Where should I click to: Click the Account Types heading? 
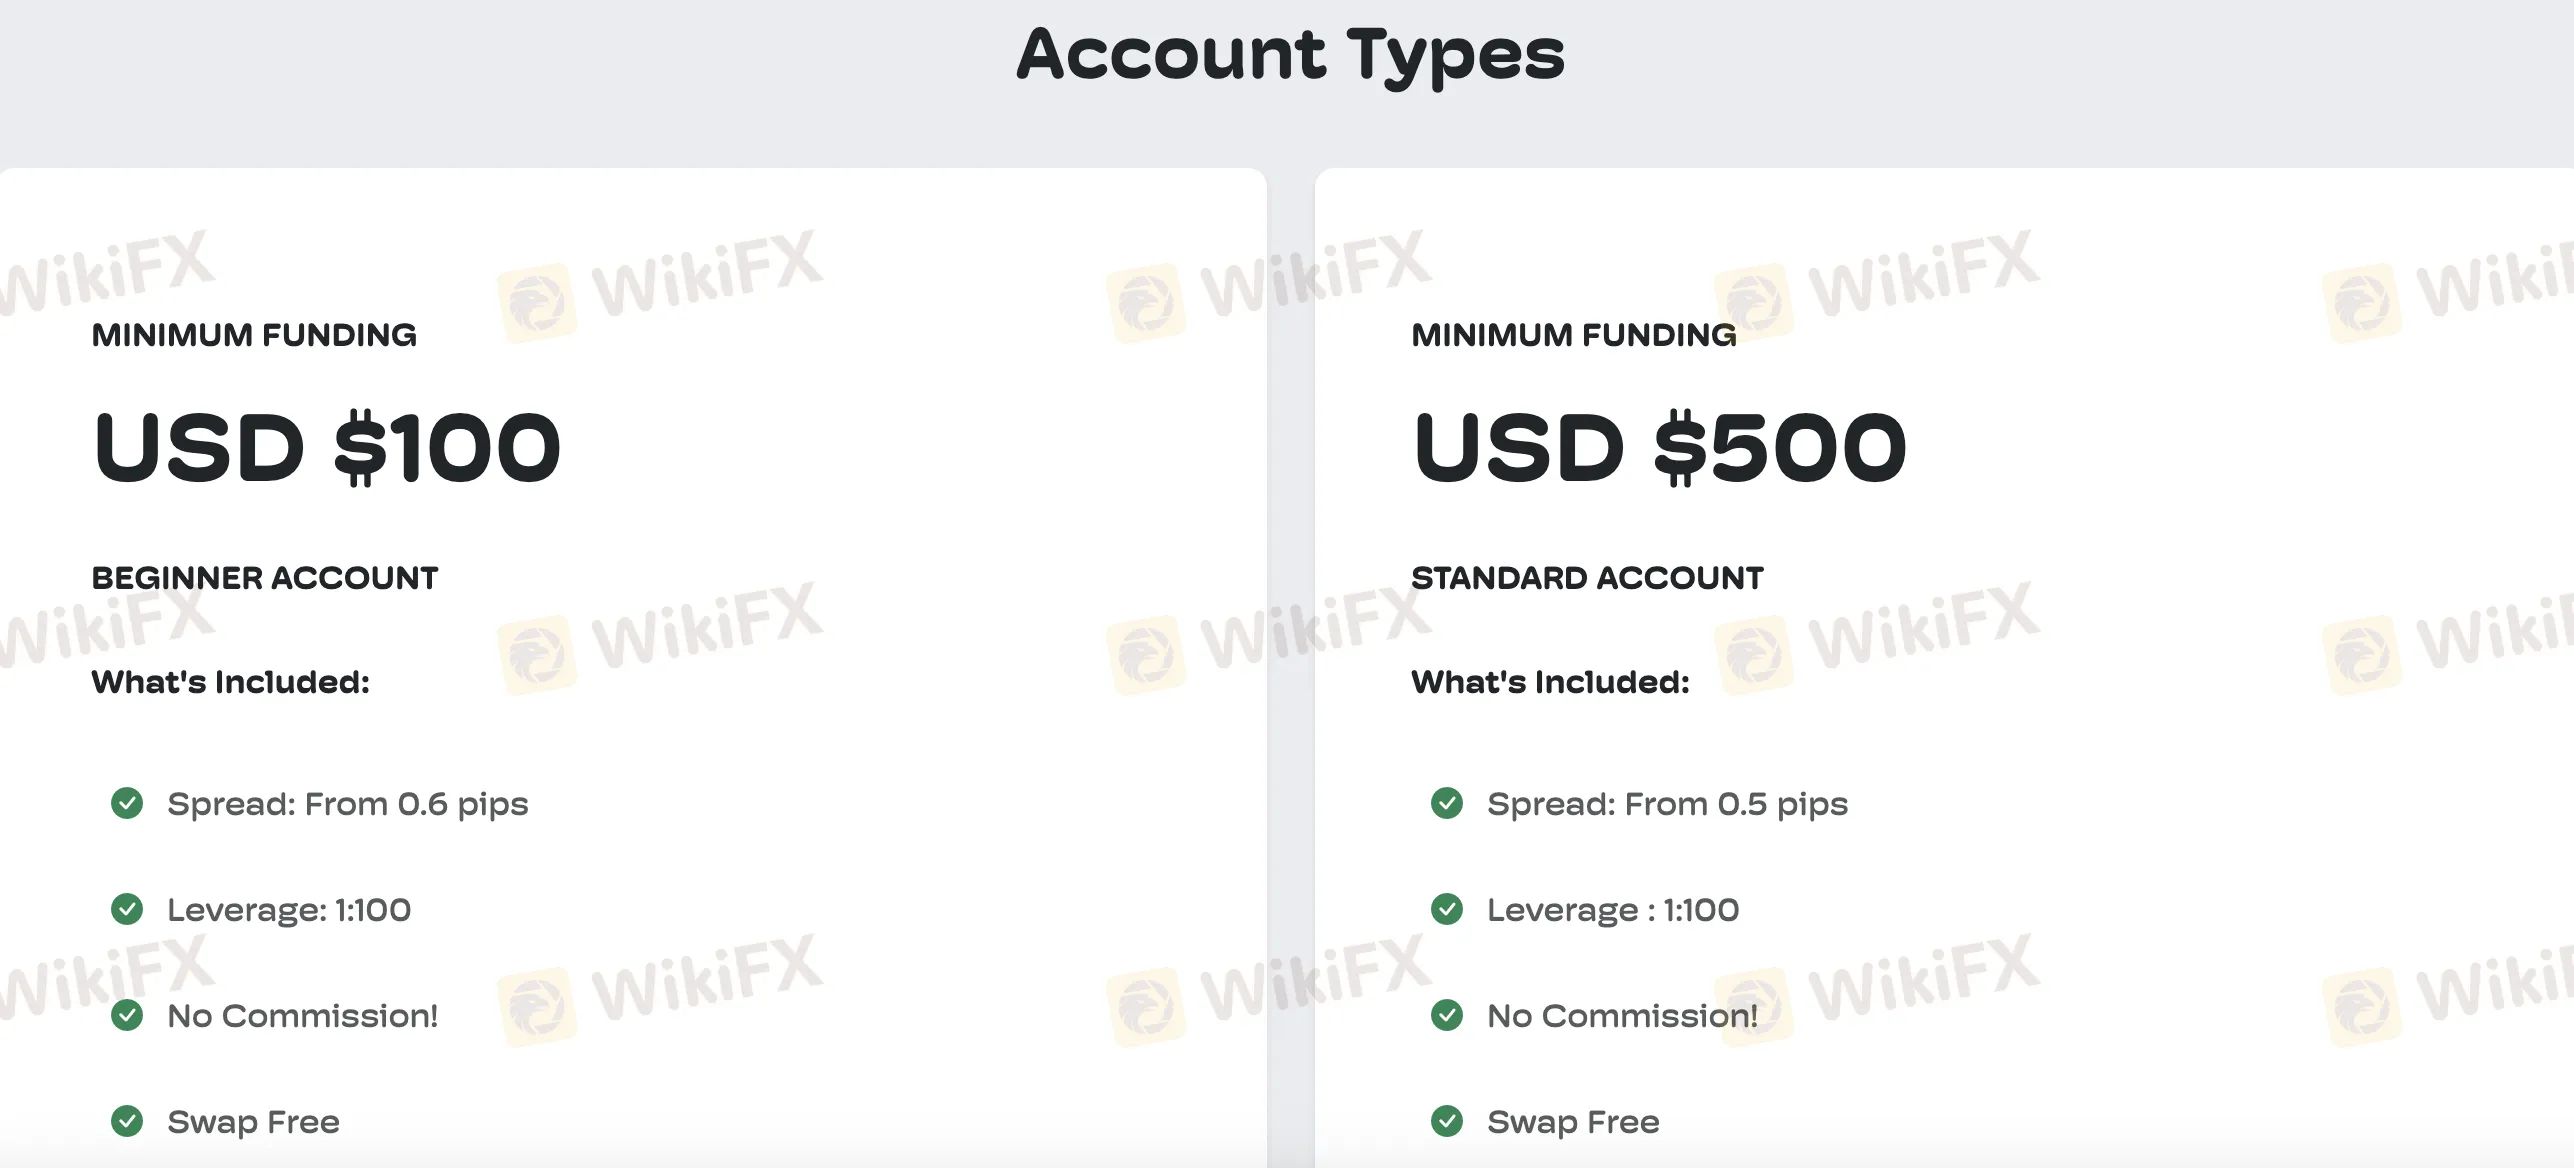pyautogui.click(x=1290, y=55)
